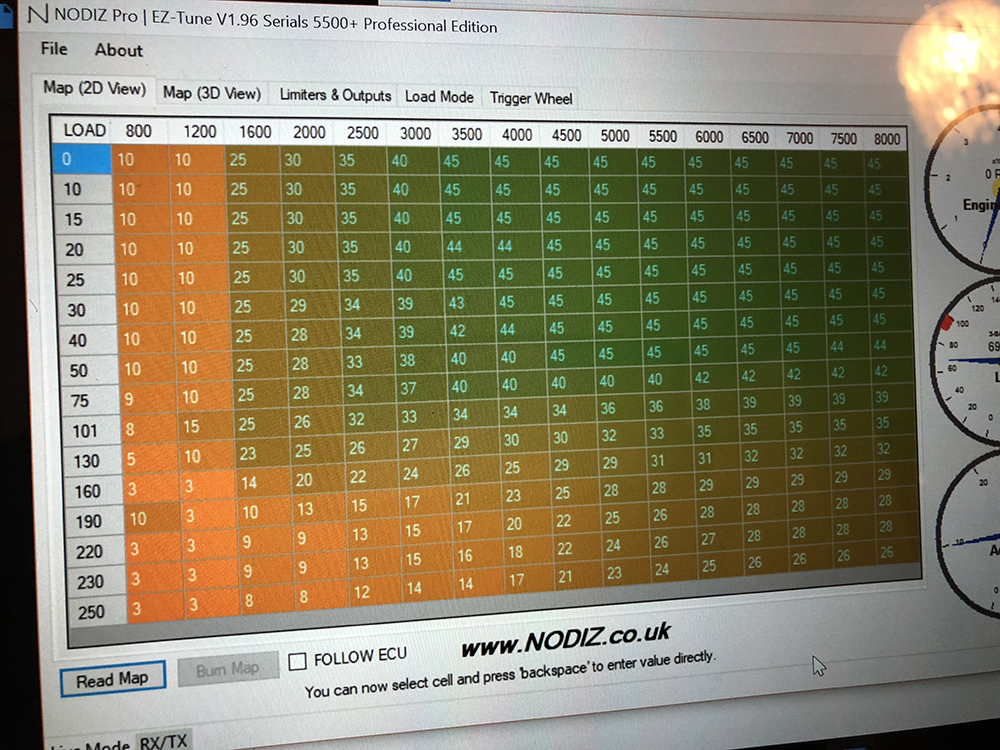Select value 29 at load 30, 2000 RPM
Image resolution: width=1000 pixels, height=750 pixels.
[310, 305]
